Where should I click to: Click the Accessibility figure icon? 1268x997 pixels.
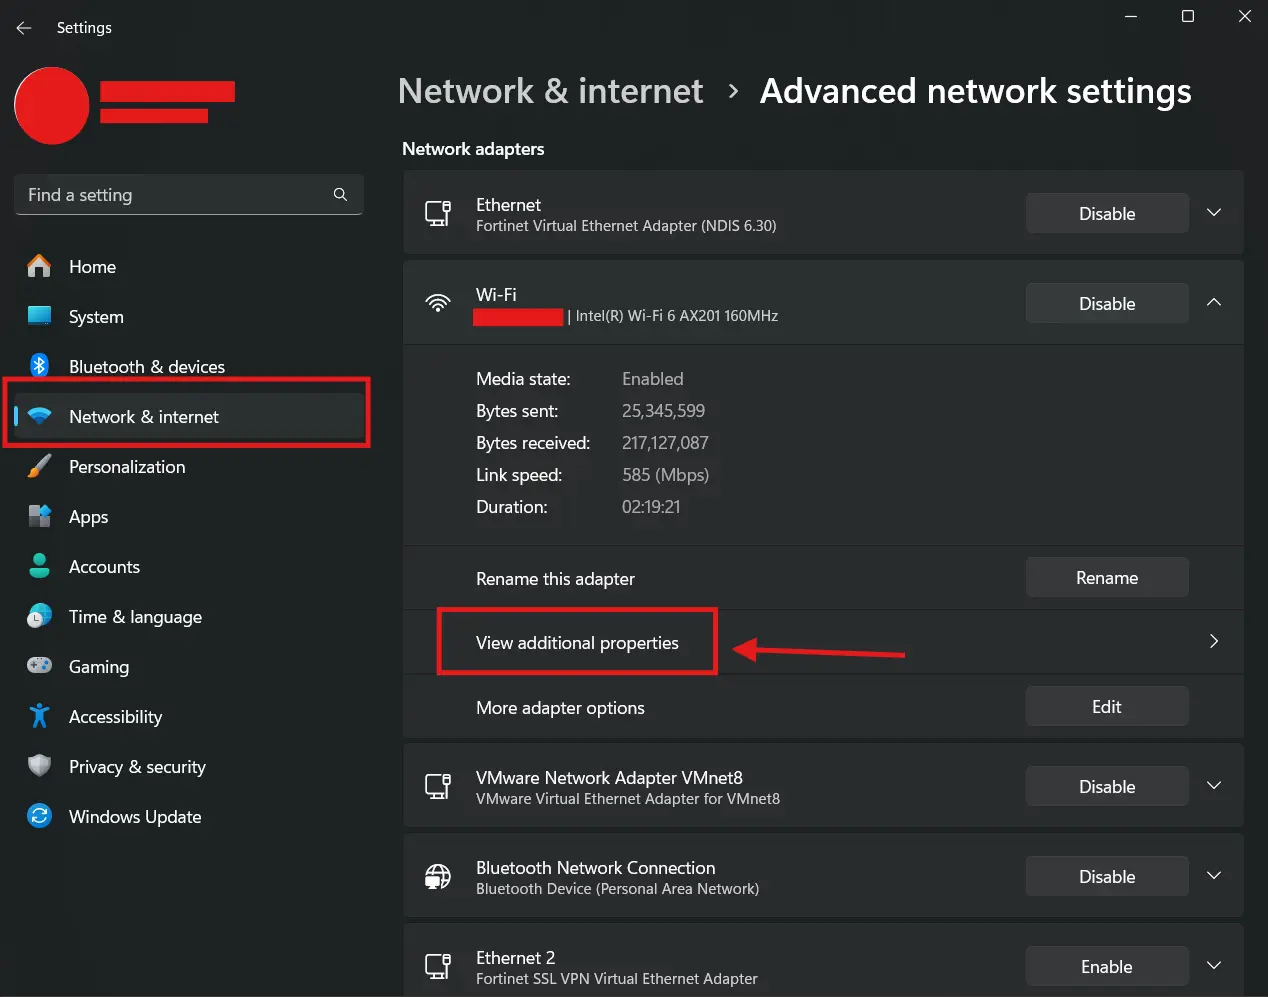coord(39,716)
